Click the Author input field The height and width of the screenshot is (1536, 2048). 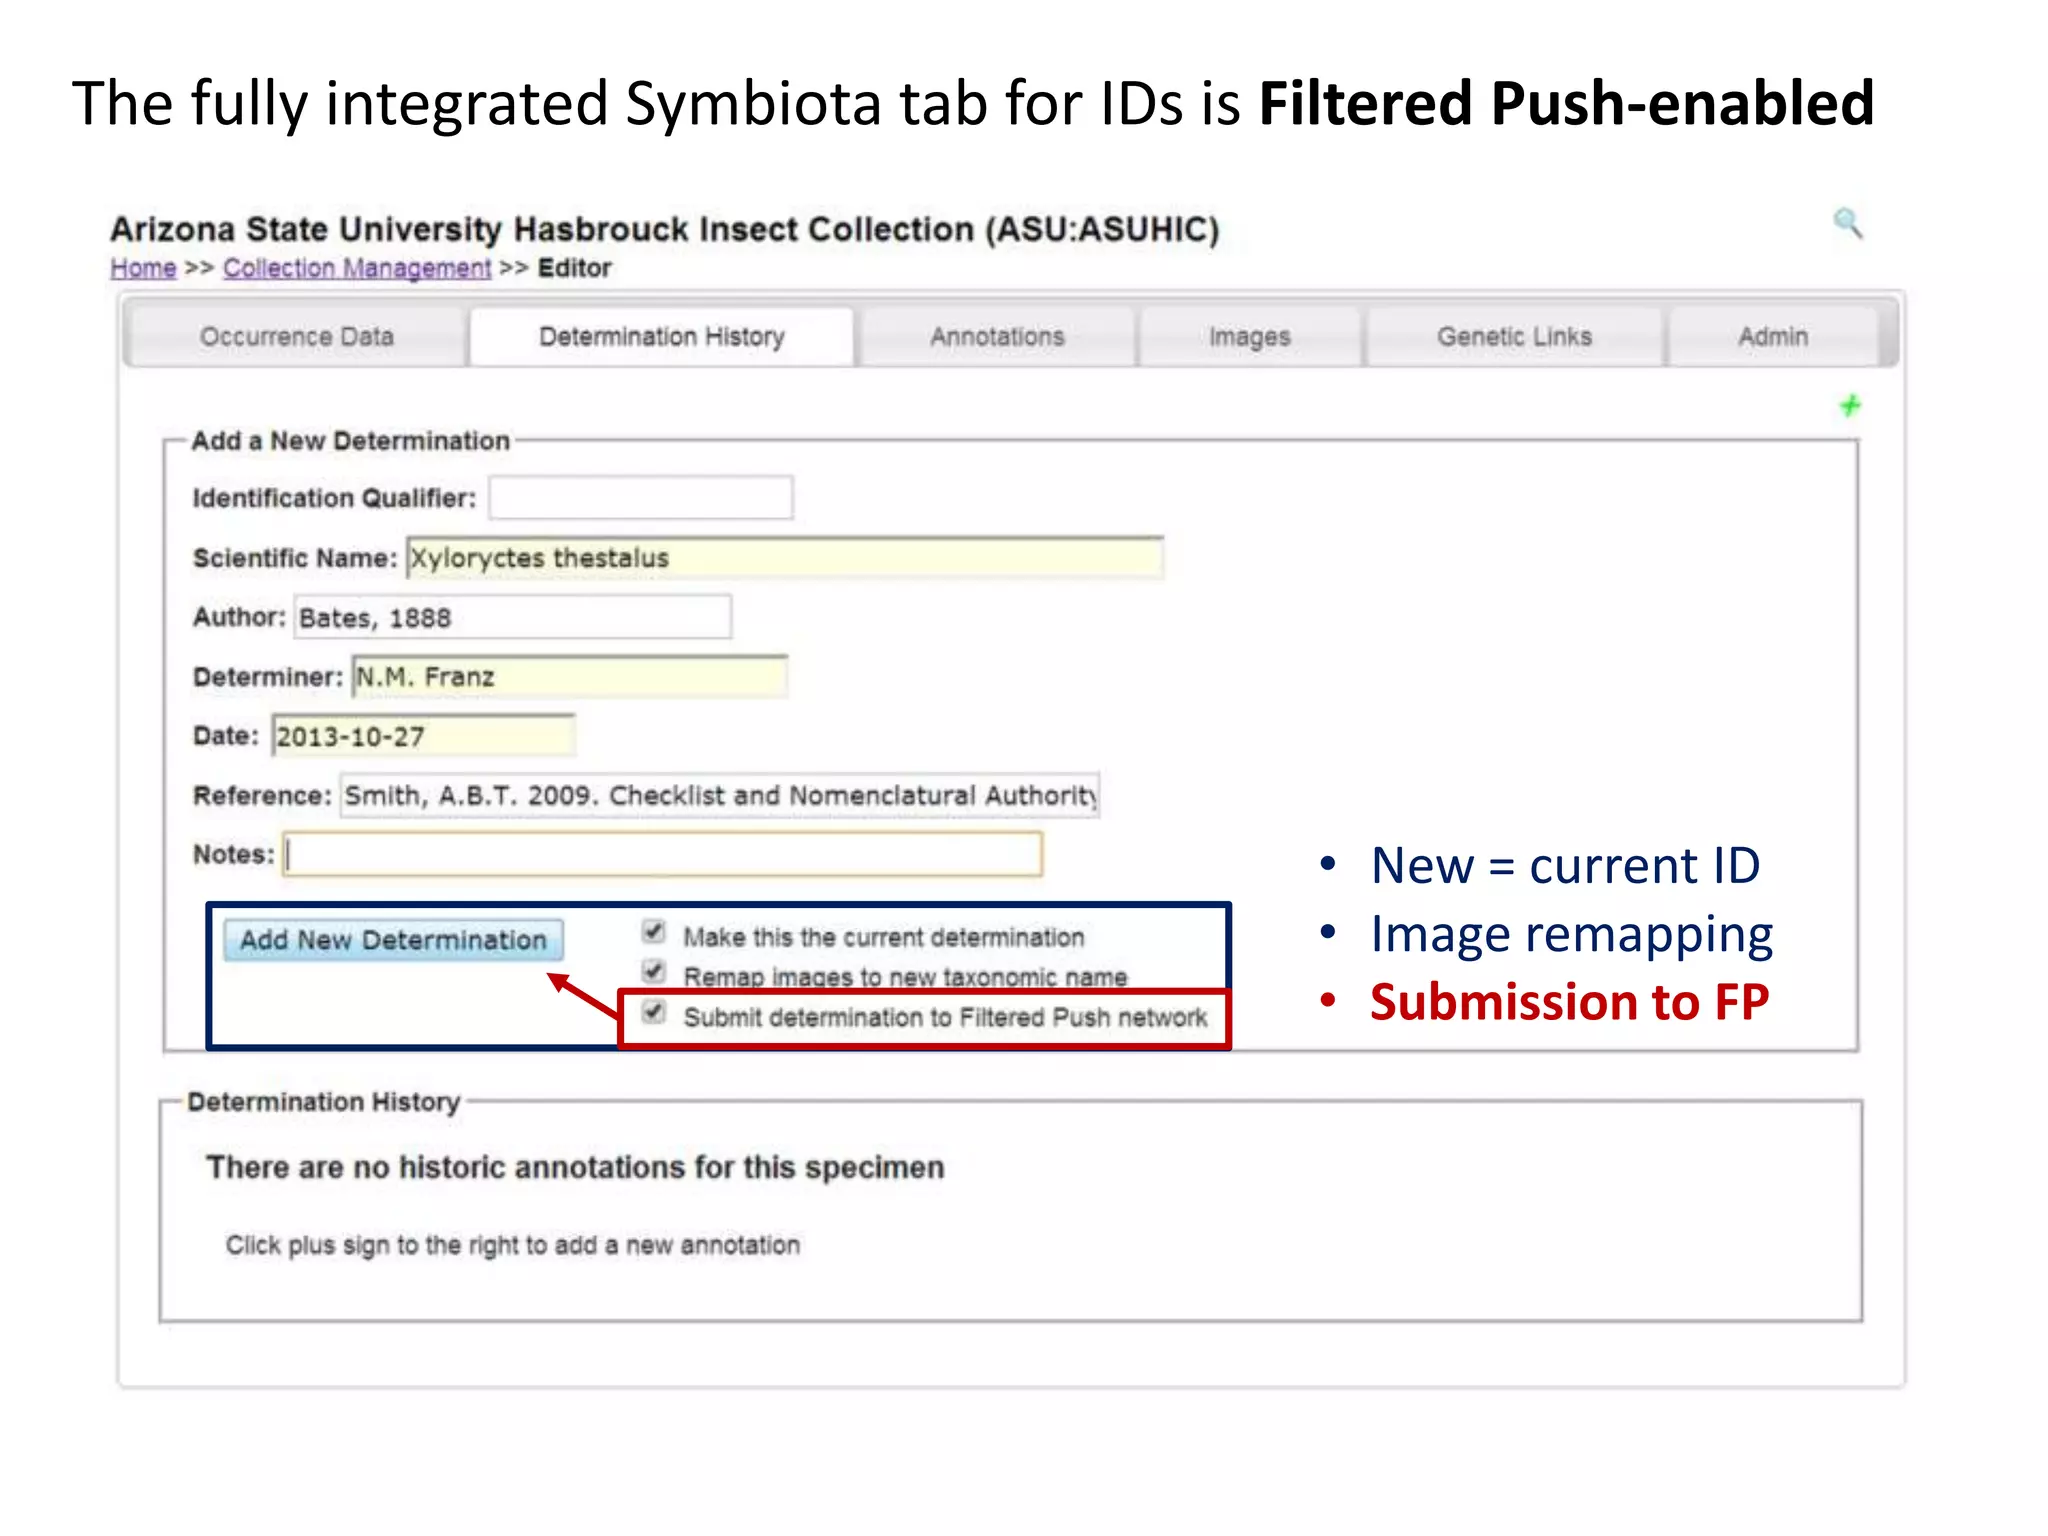click(x=513, y=617)
